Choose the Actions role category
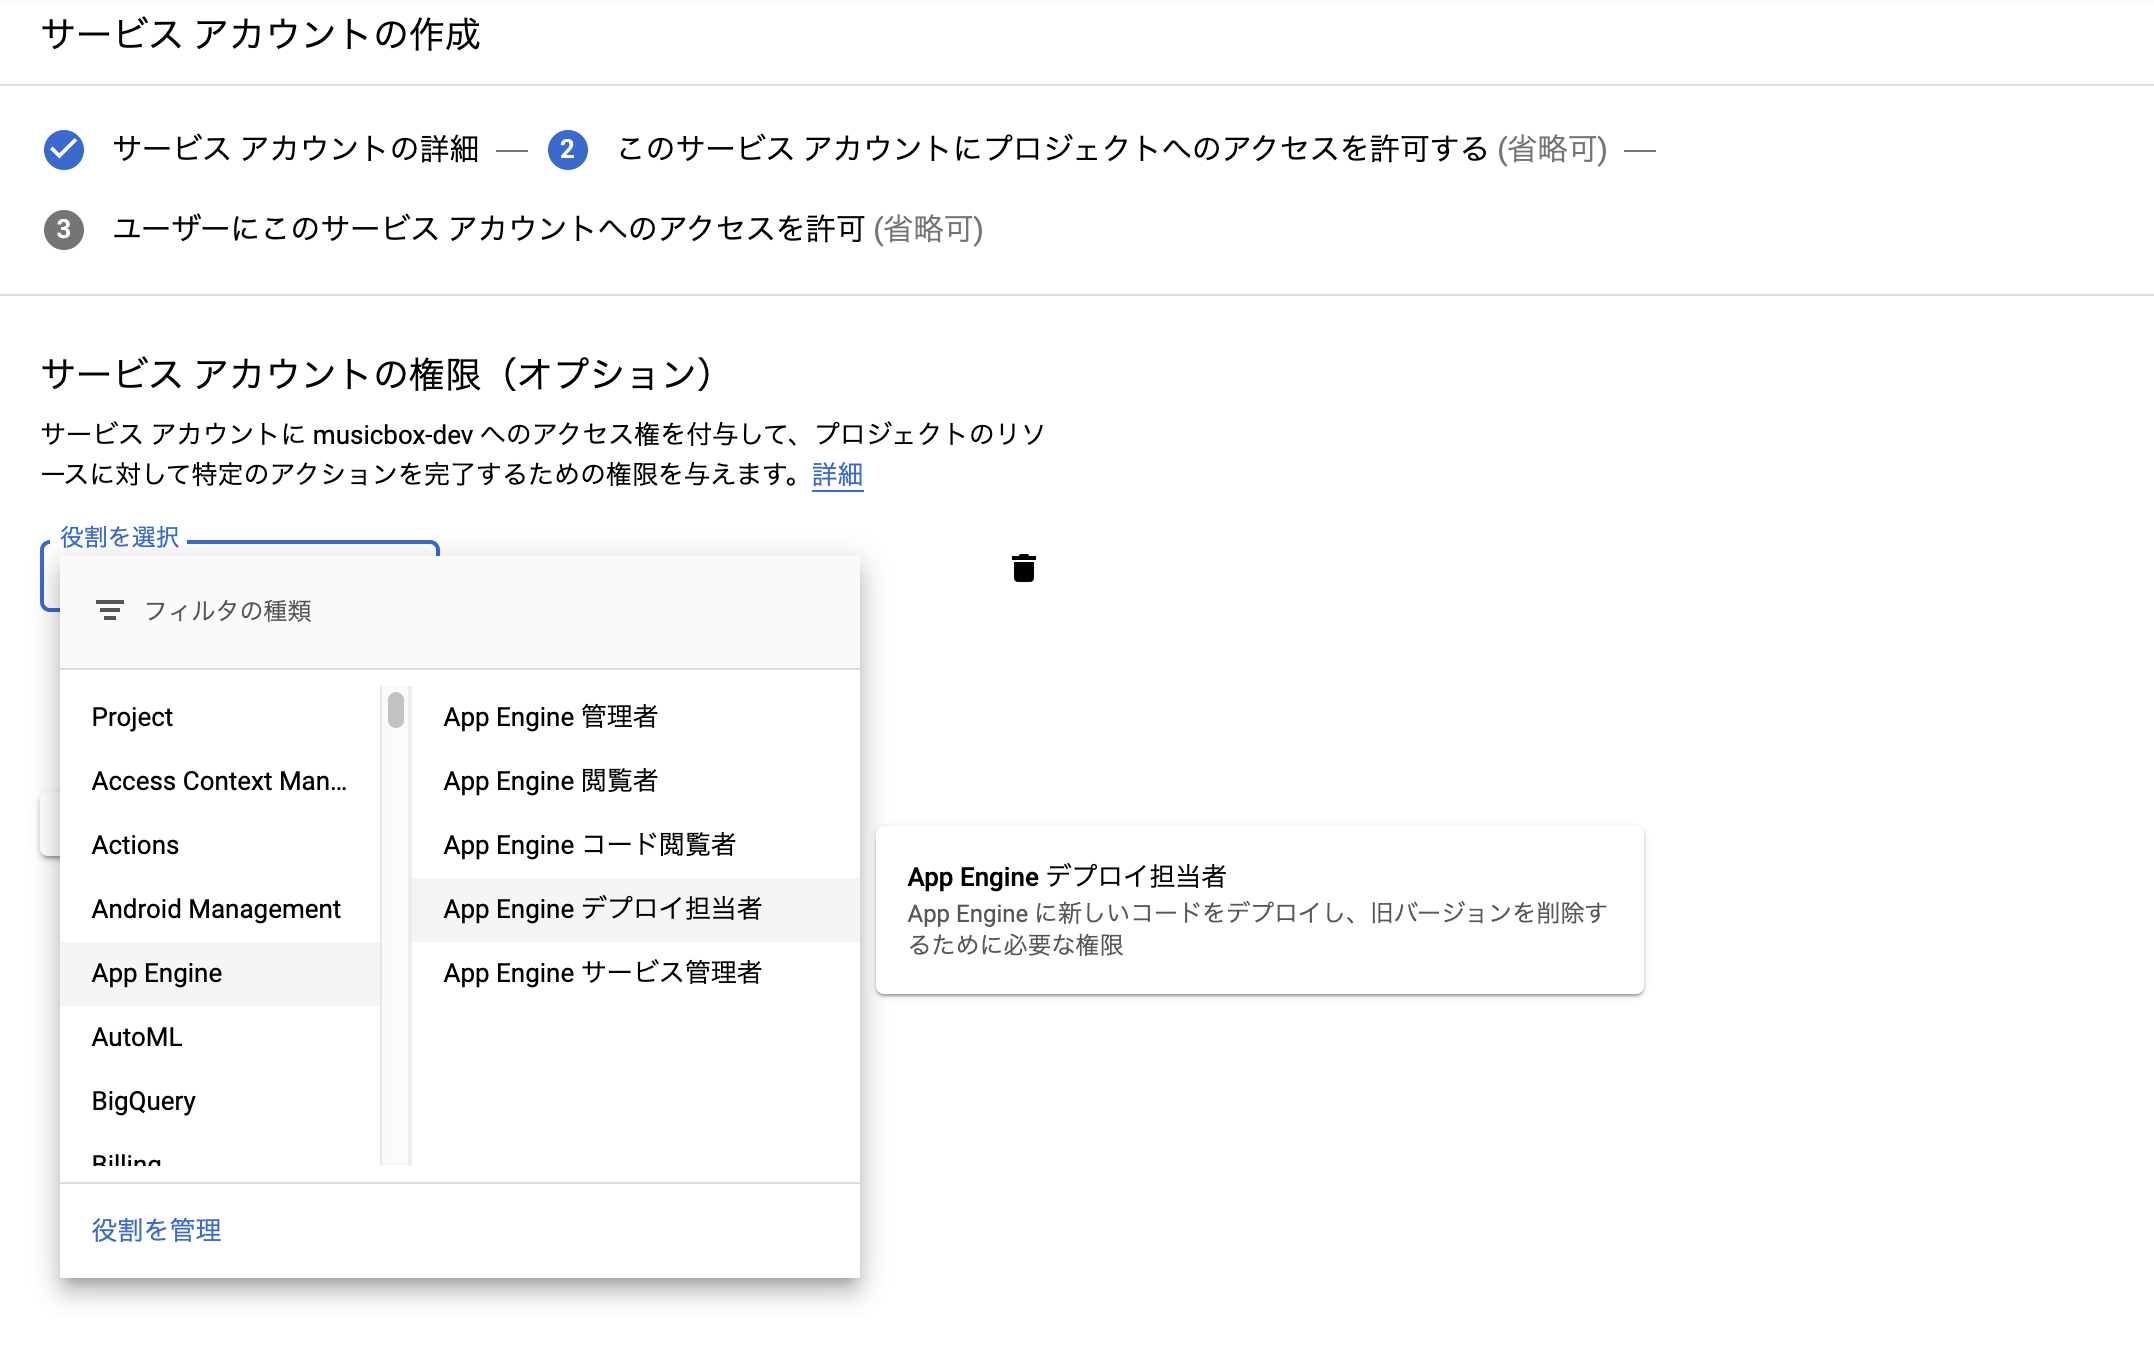2154x1372 pixels. (x=135, y=845)
